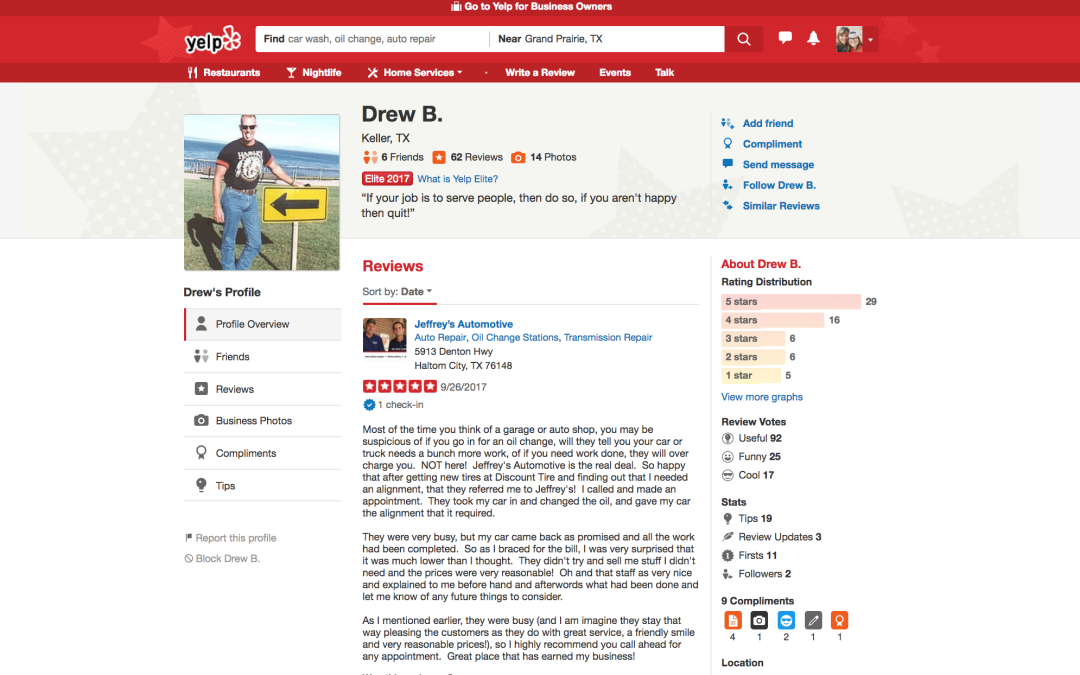The width and height of the screenshot is (1080, 675).
Task: Open the messages speech bubble icon
Action: point(785,38)
